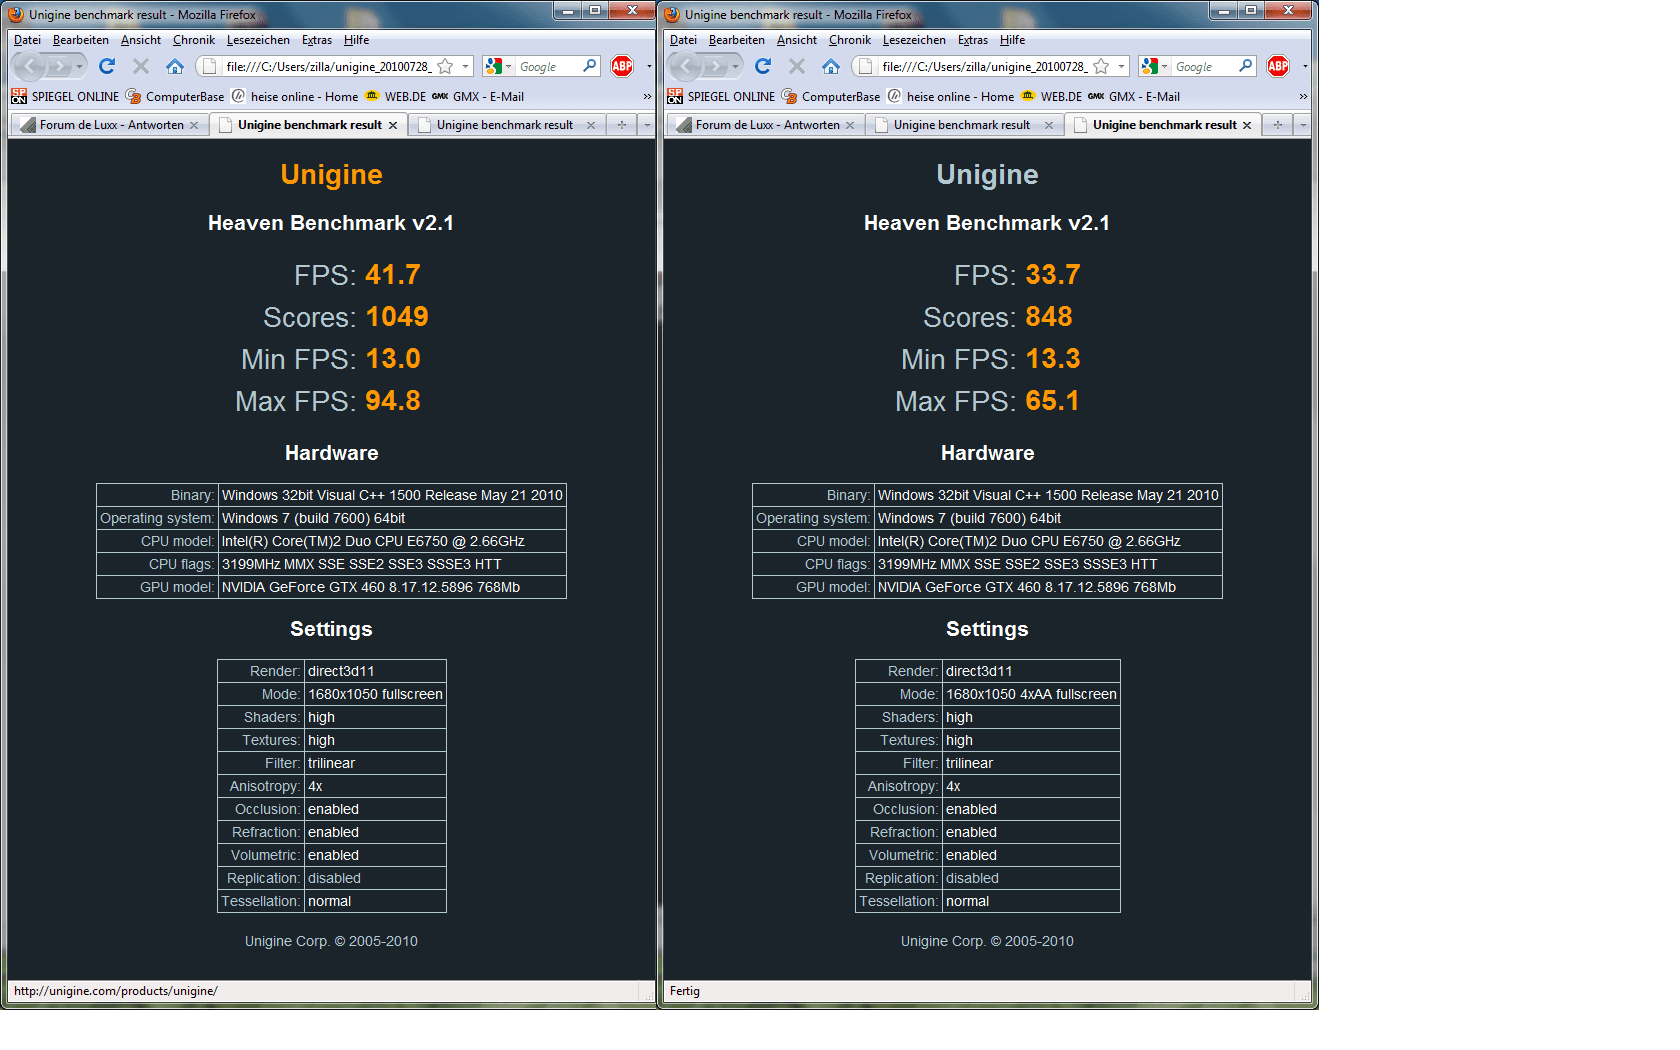1680x1050 pixels.
Task: Open Adblock Plus icon in left window
Action: (622, 66)
